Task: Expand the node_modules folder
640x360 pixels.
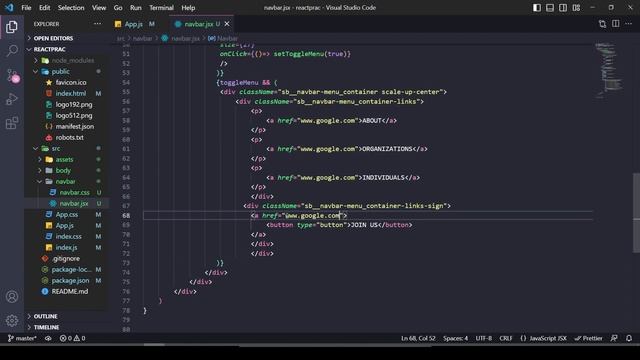Action: click(73, 60)
